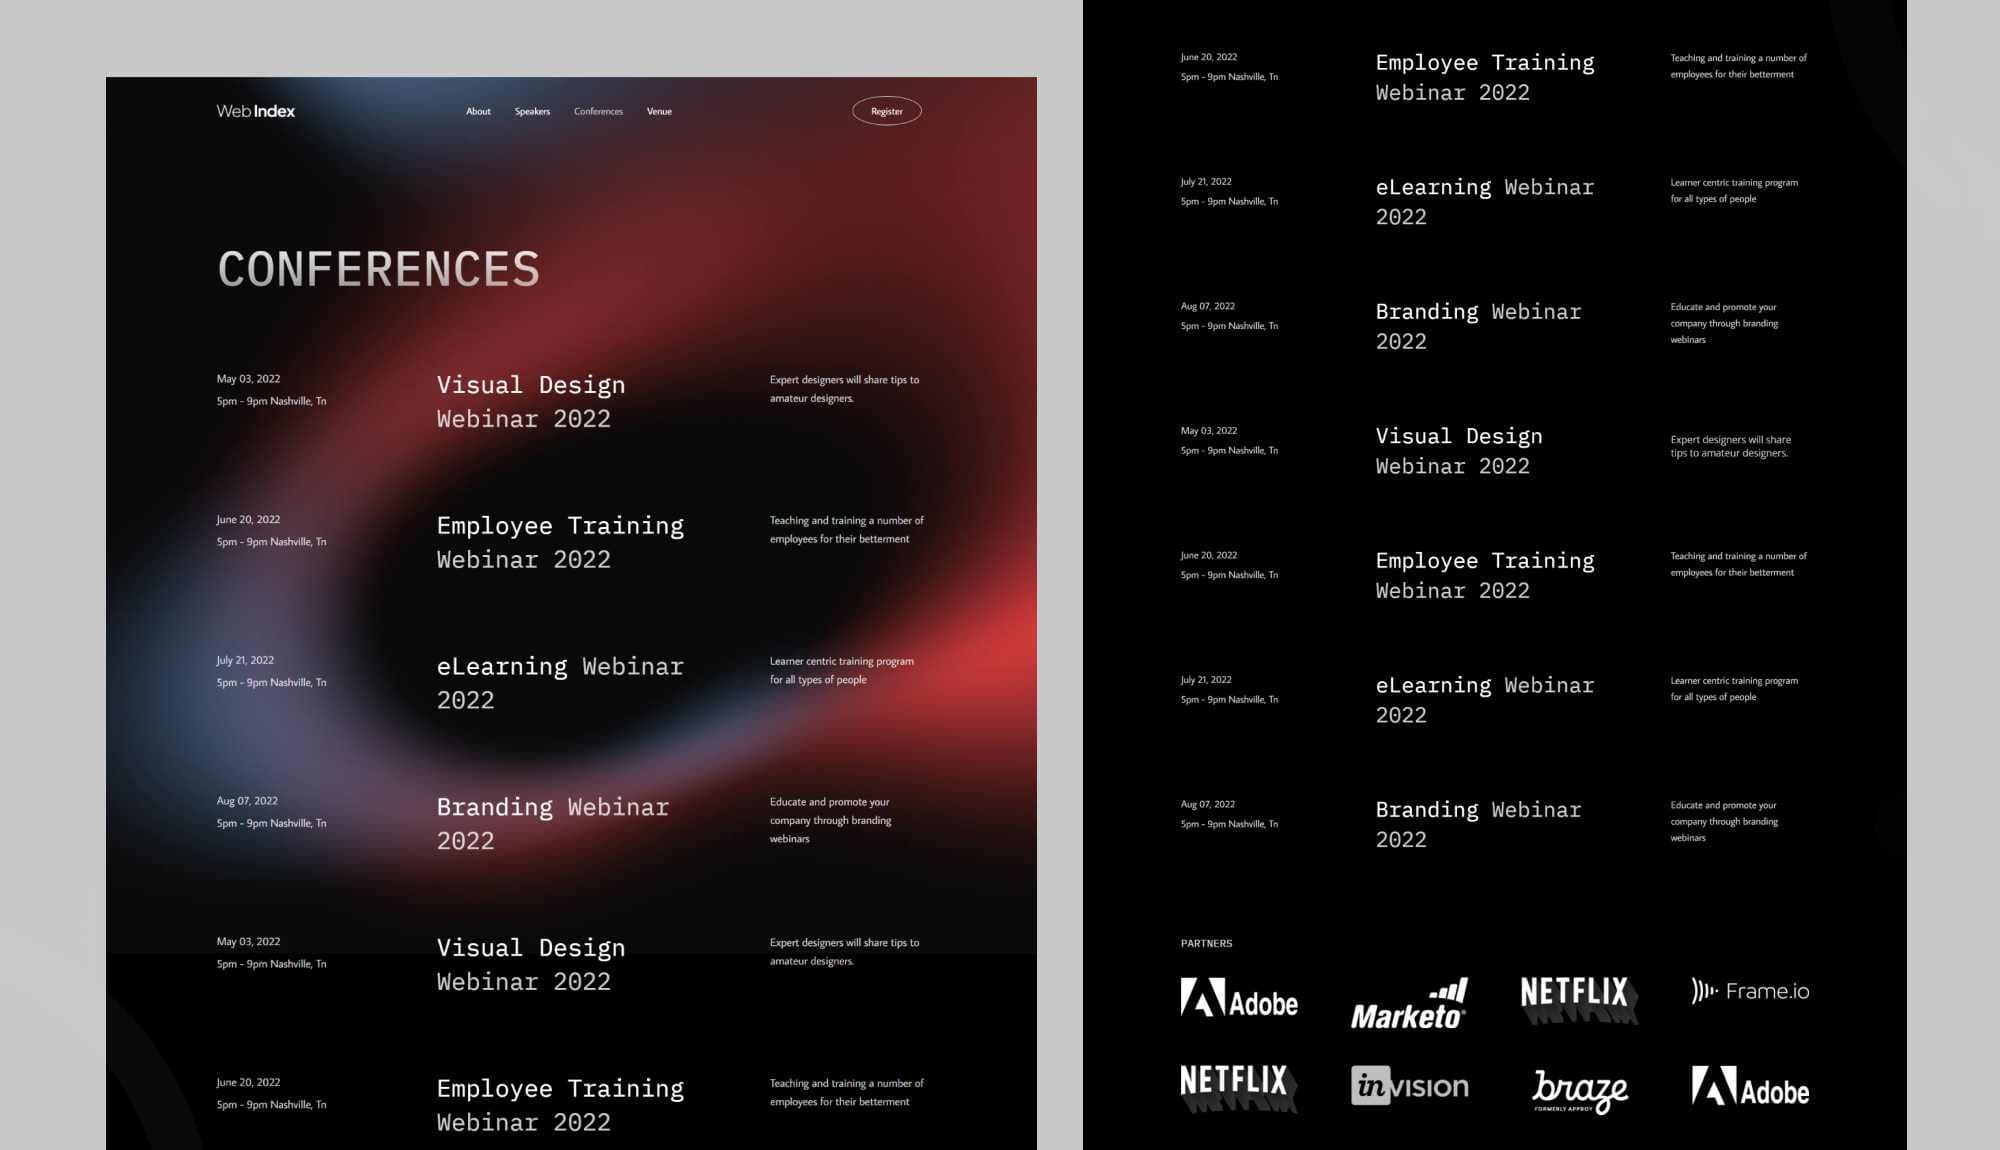Screen dimensions: 2000x1150
Task: Click the Adobe partner logo
Action: (x=1239, y=1003)
